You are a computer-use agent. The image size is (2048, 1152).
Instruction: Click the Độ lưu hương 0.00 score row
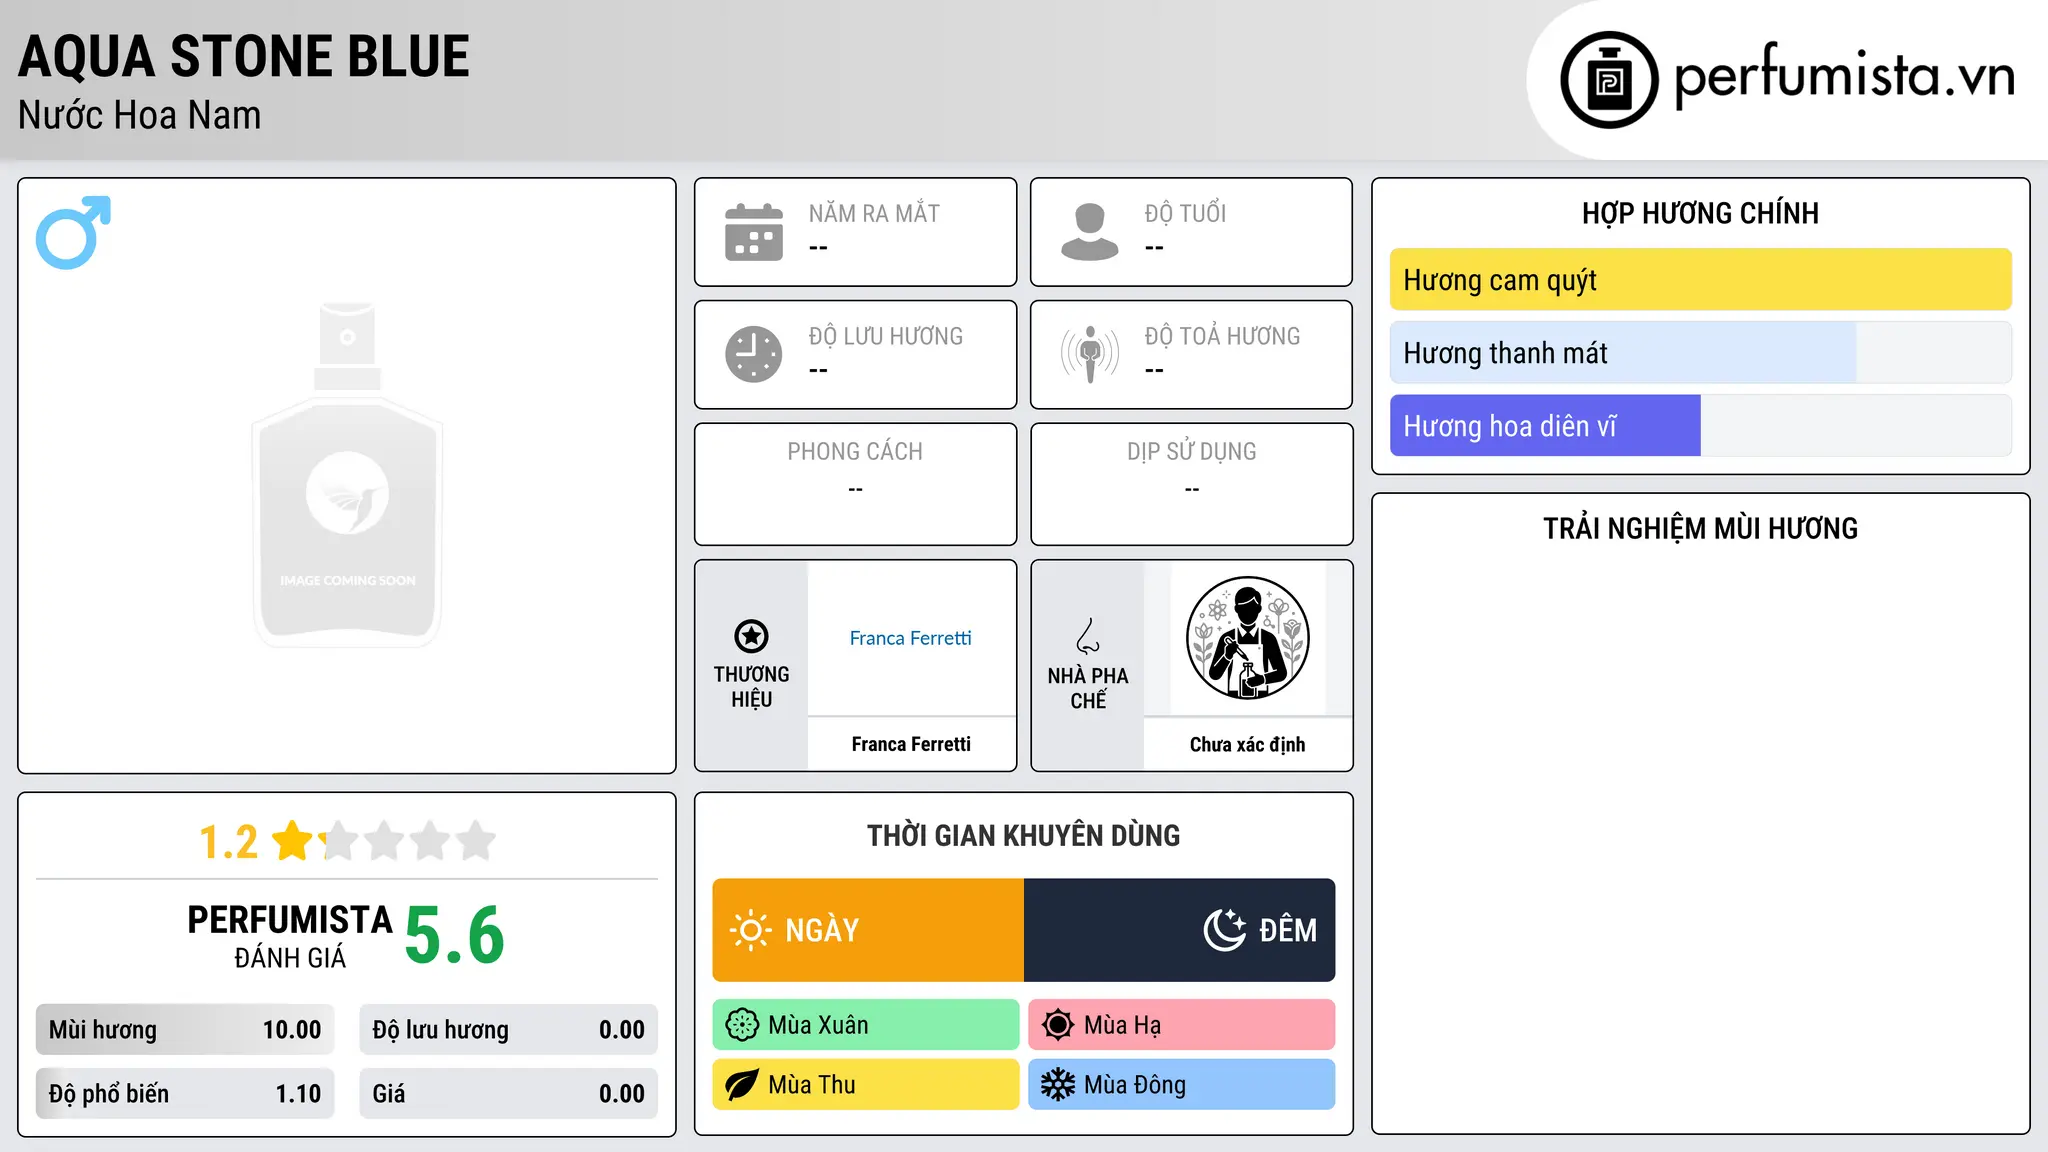509,1030
